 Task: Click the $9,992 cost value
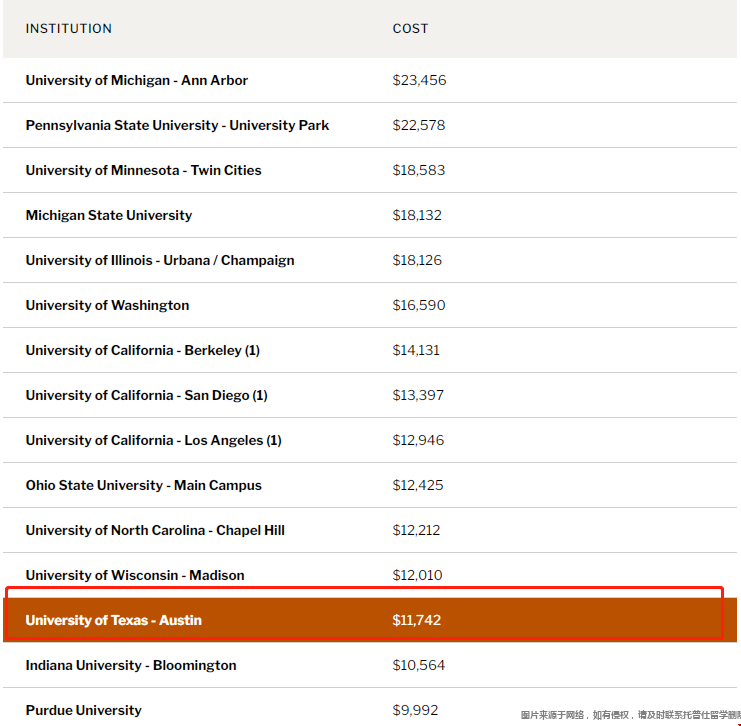pyautogui.click(x=415, y=710)
